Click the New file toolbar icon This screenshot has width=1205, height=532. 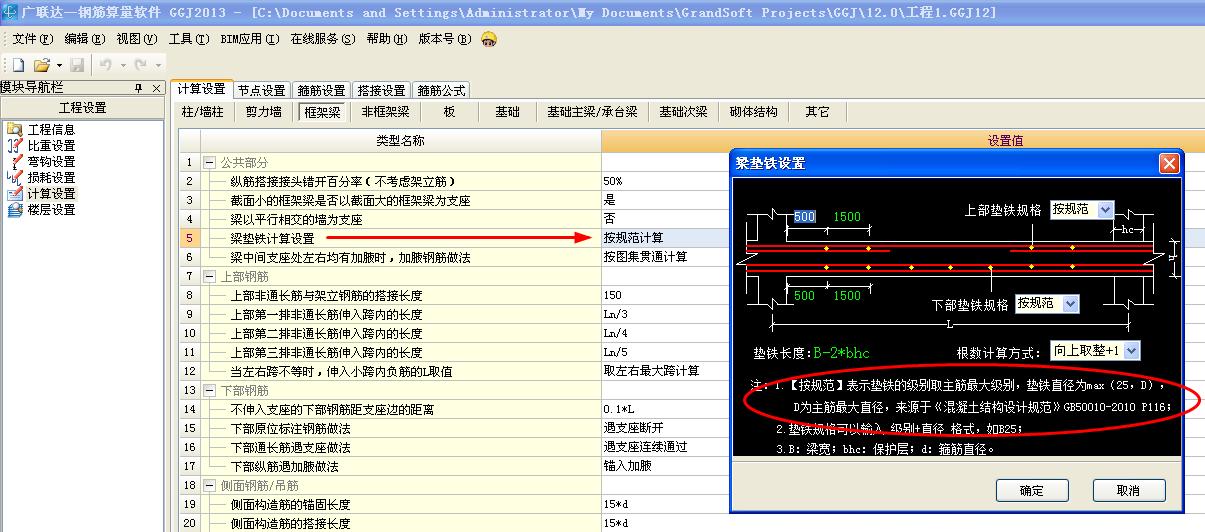coord(17,65)
